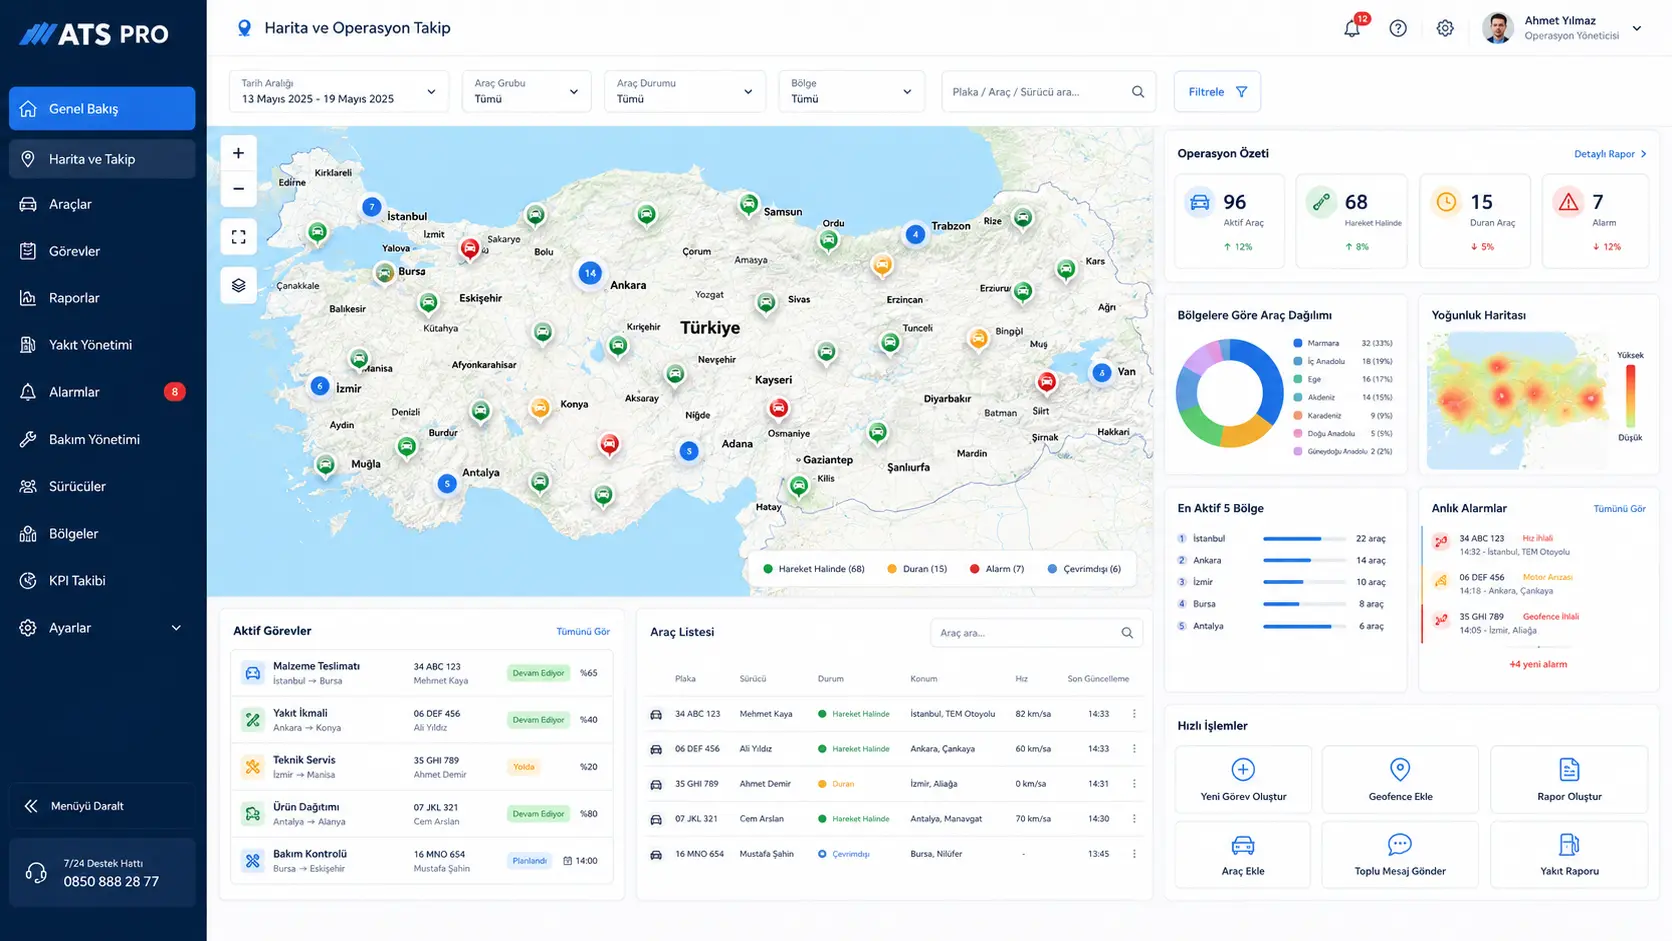Click the support headset icon
Screen dimensions: 1672x941
[x=36, y=873]
